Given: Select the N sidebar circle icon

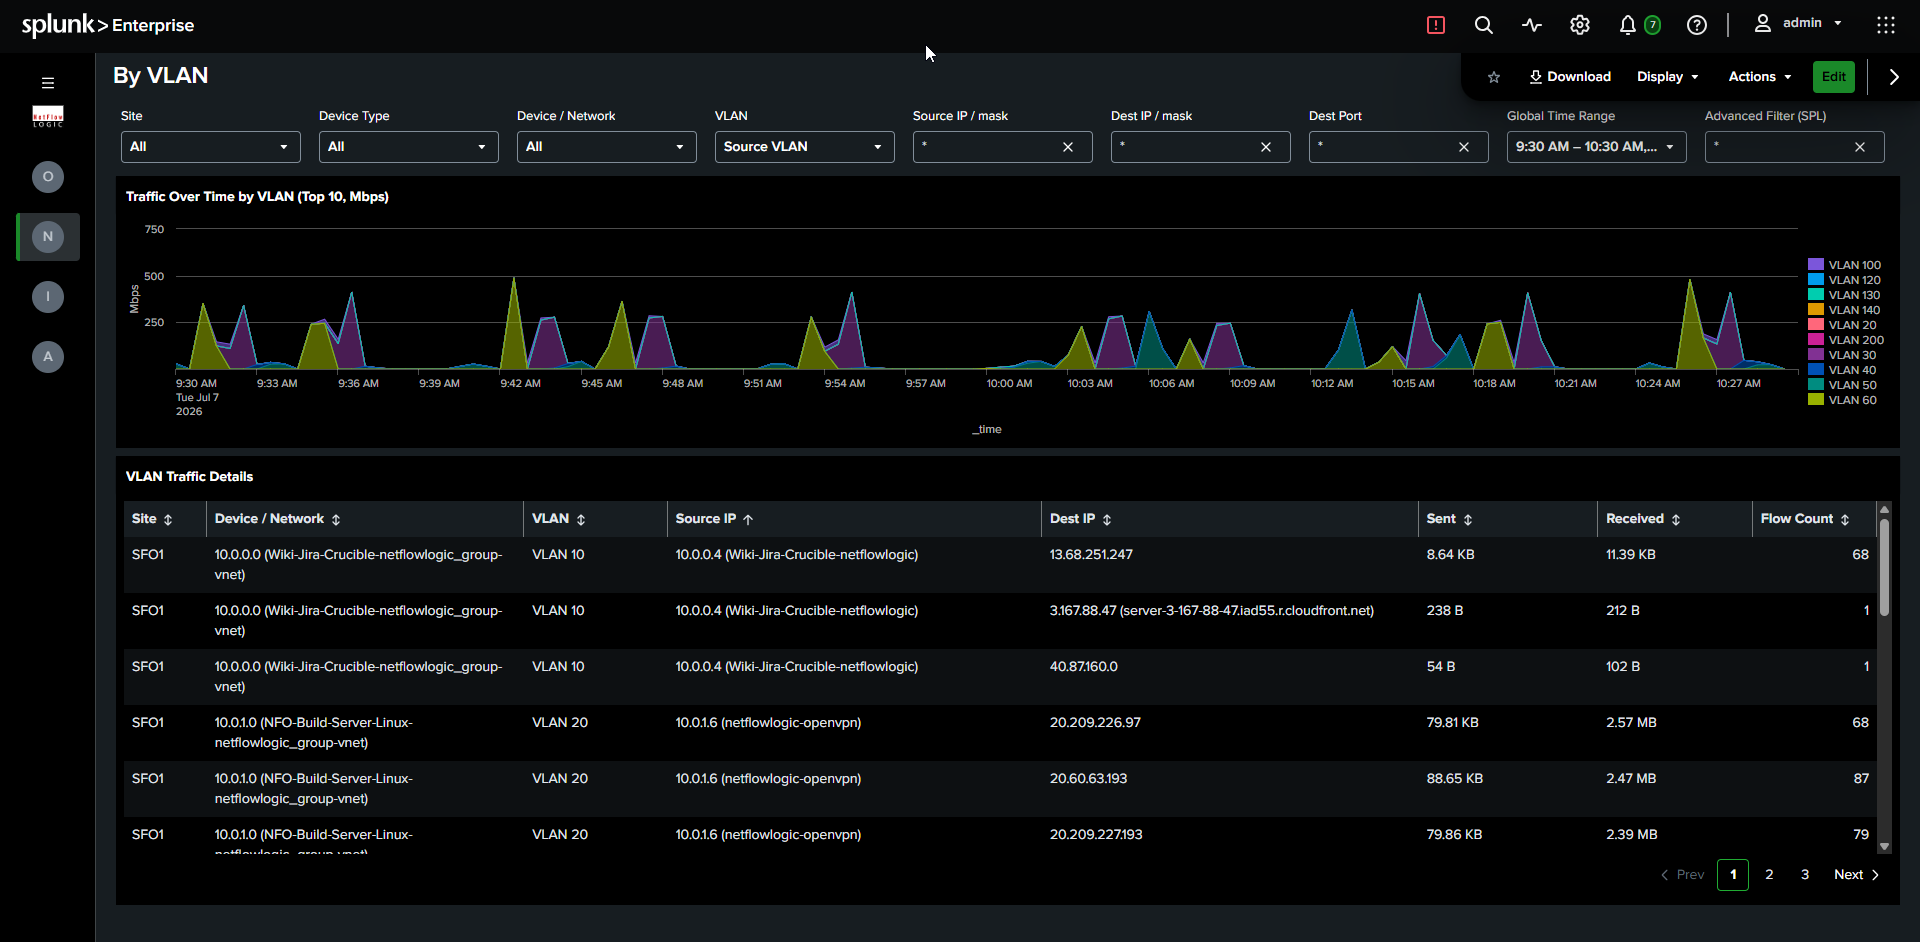Looking at the screenshot, I should [48, 237].
